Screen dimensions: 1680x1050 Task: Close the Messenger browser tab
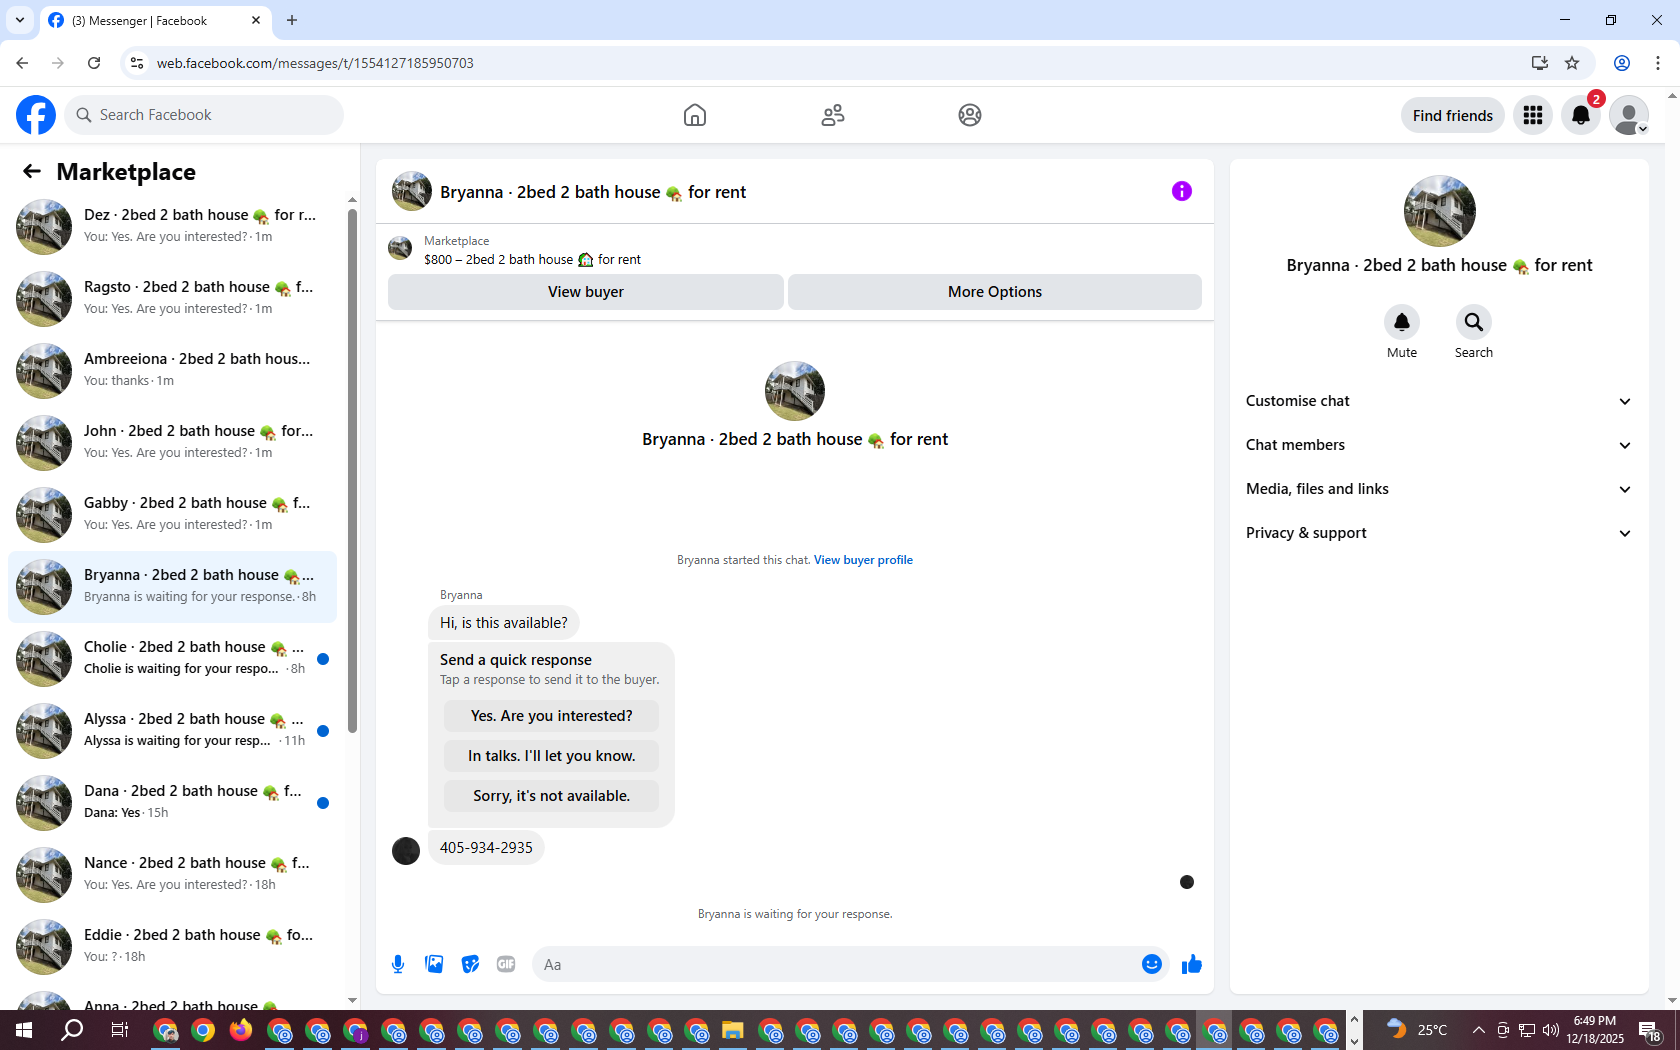(256, 20)
